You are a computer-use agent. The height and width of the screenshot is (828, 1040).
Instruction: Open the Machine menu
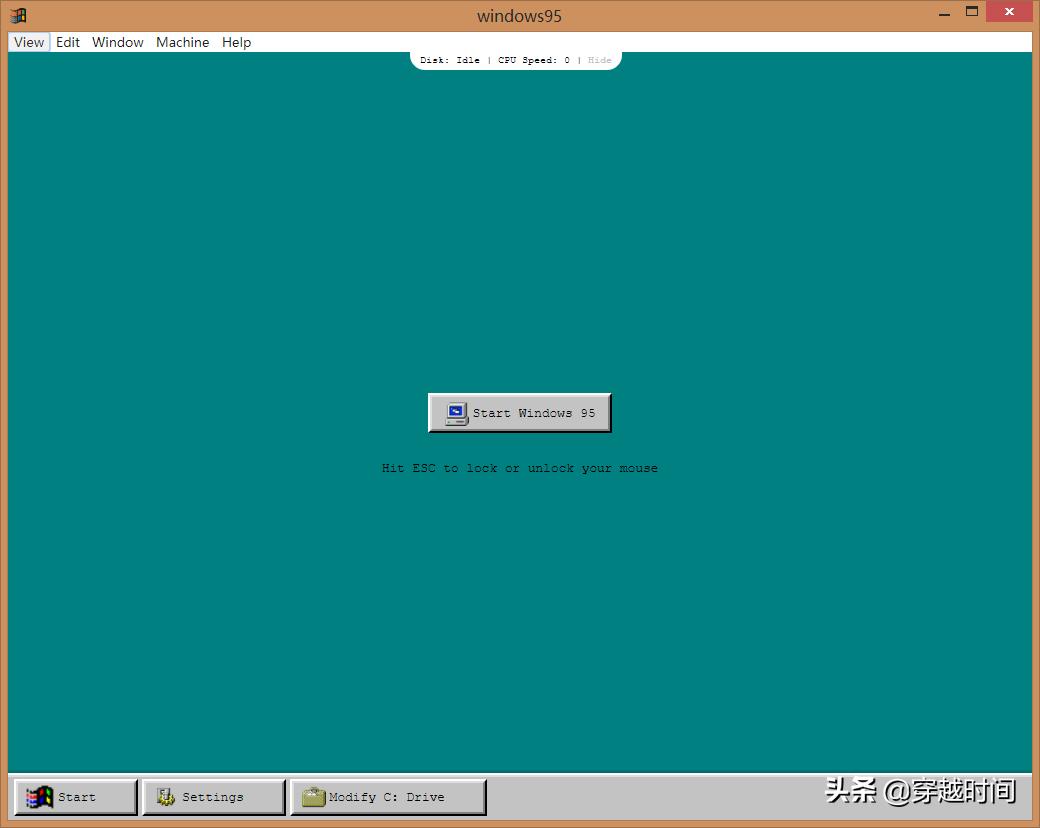182,42
